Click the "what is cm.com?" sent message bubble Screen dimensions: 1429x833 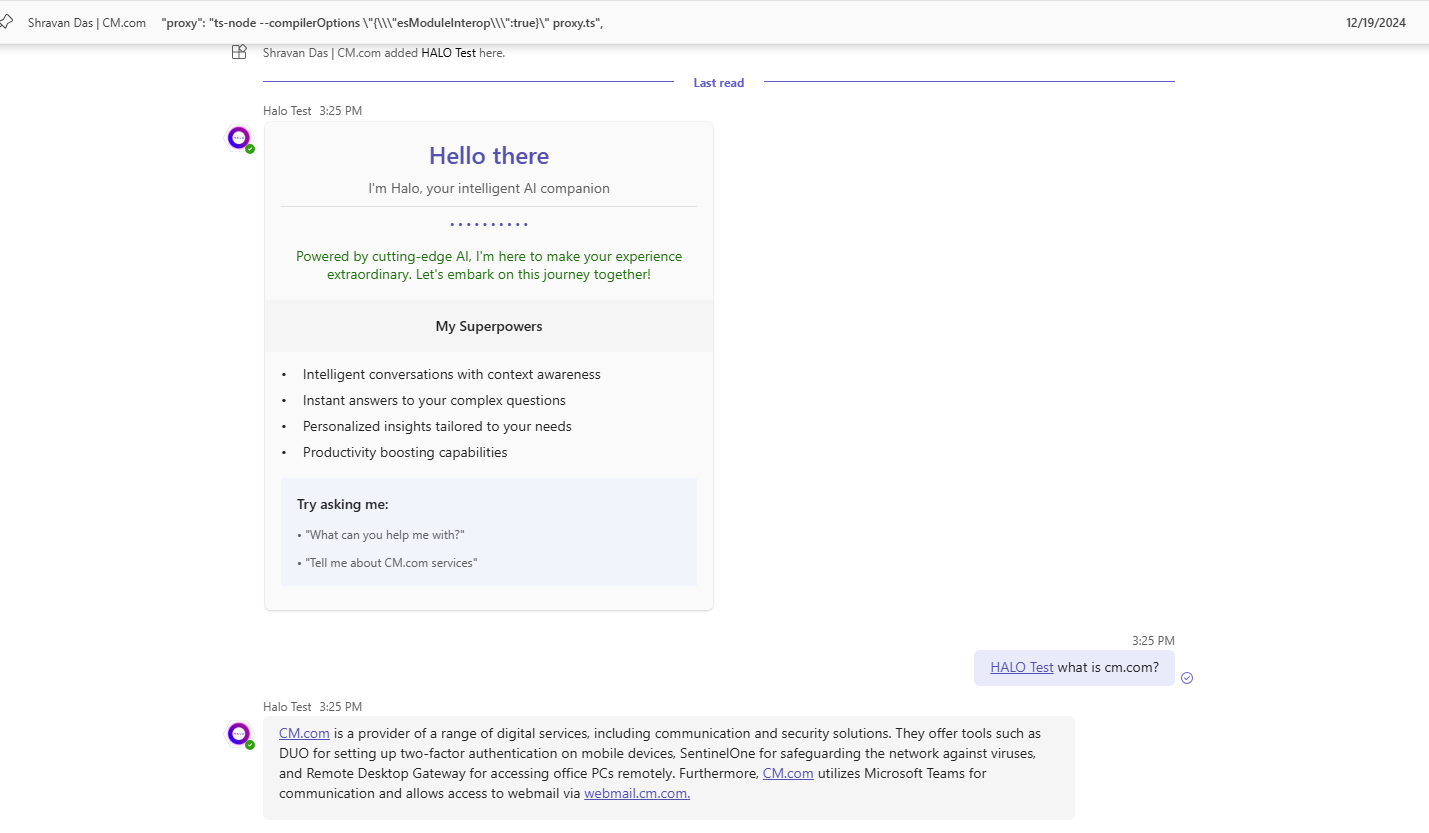coord(1074,668)
